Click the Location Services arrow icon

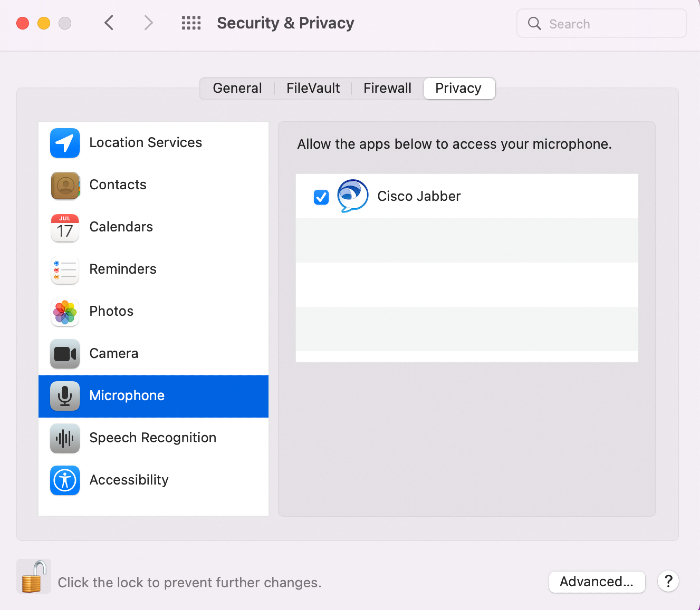[65, 143]
